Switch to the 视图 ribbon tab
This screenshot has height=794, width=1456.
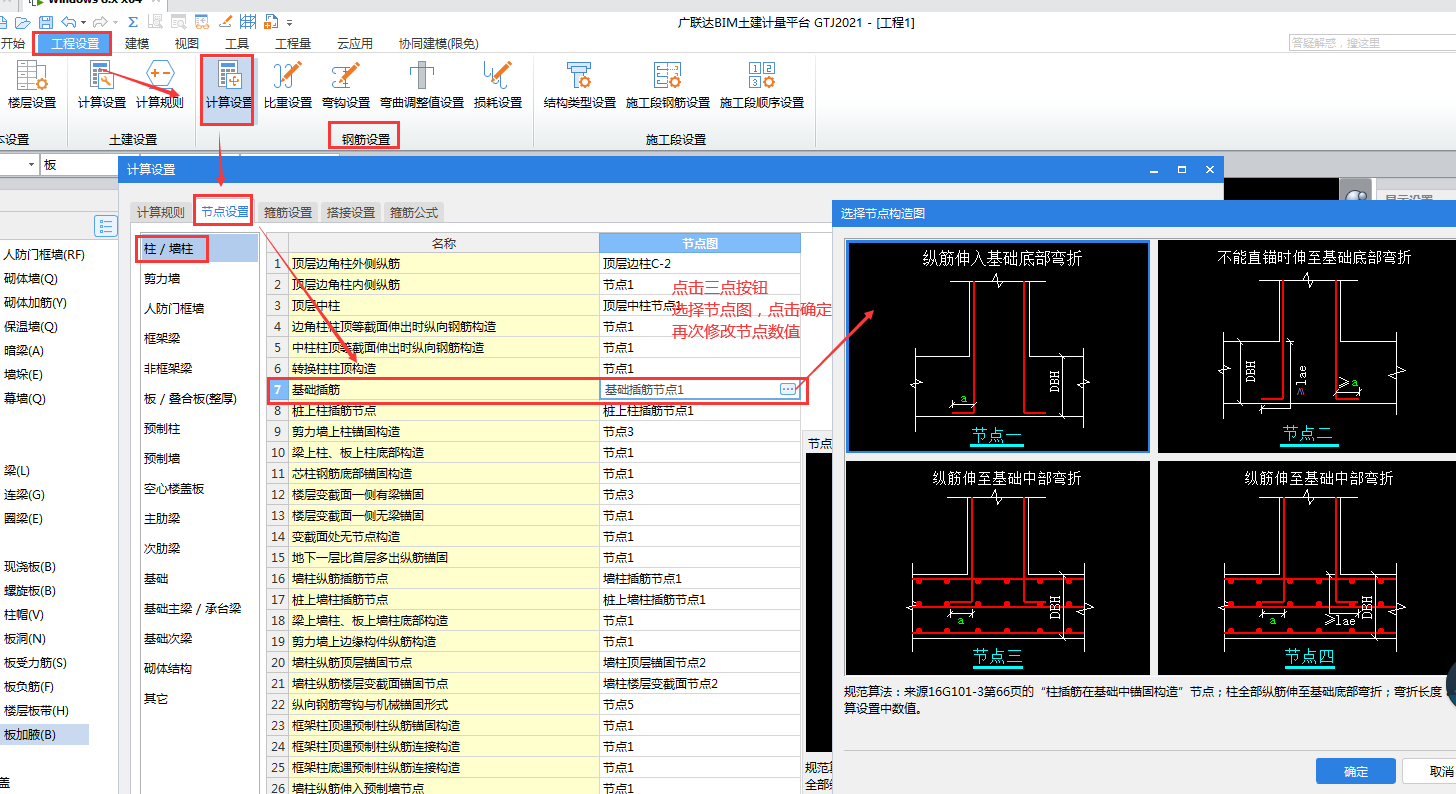(187, 43)
